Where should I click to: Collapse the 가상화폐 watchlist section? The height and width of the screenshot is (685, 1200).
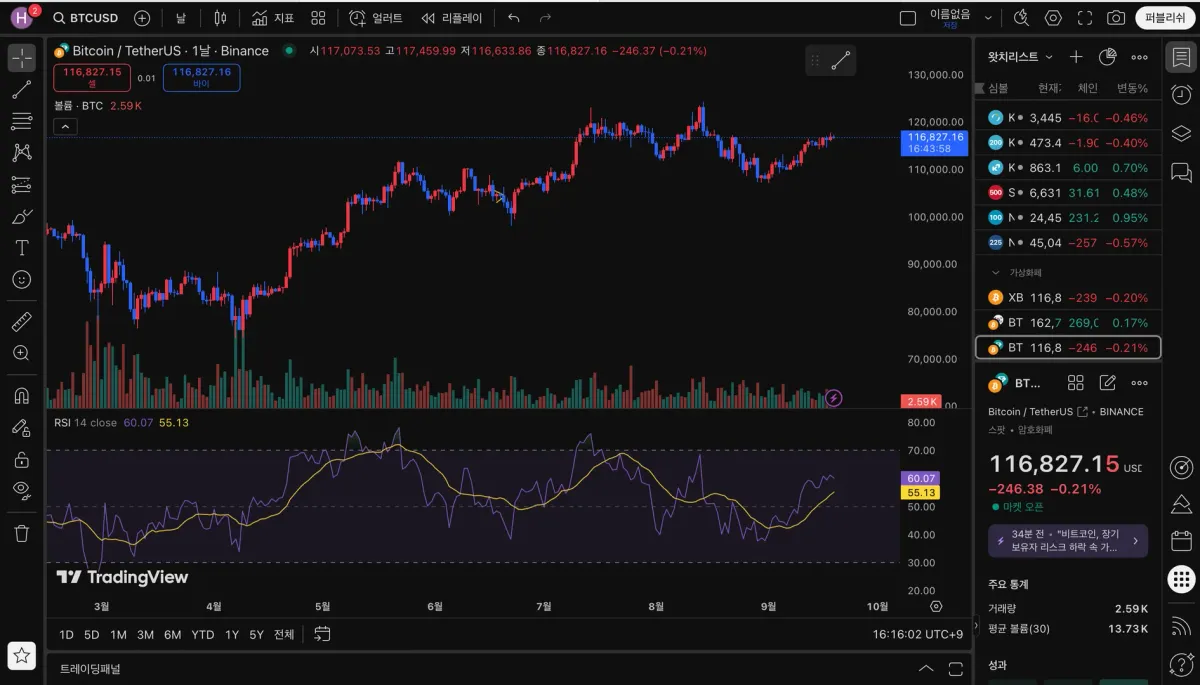point(995,272)
